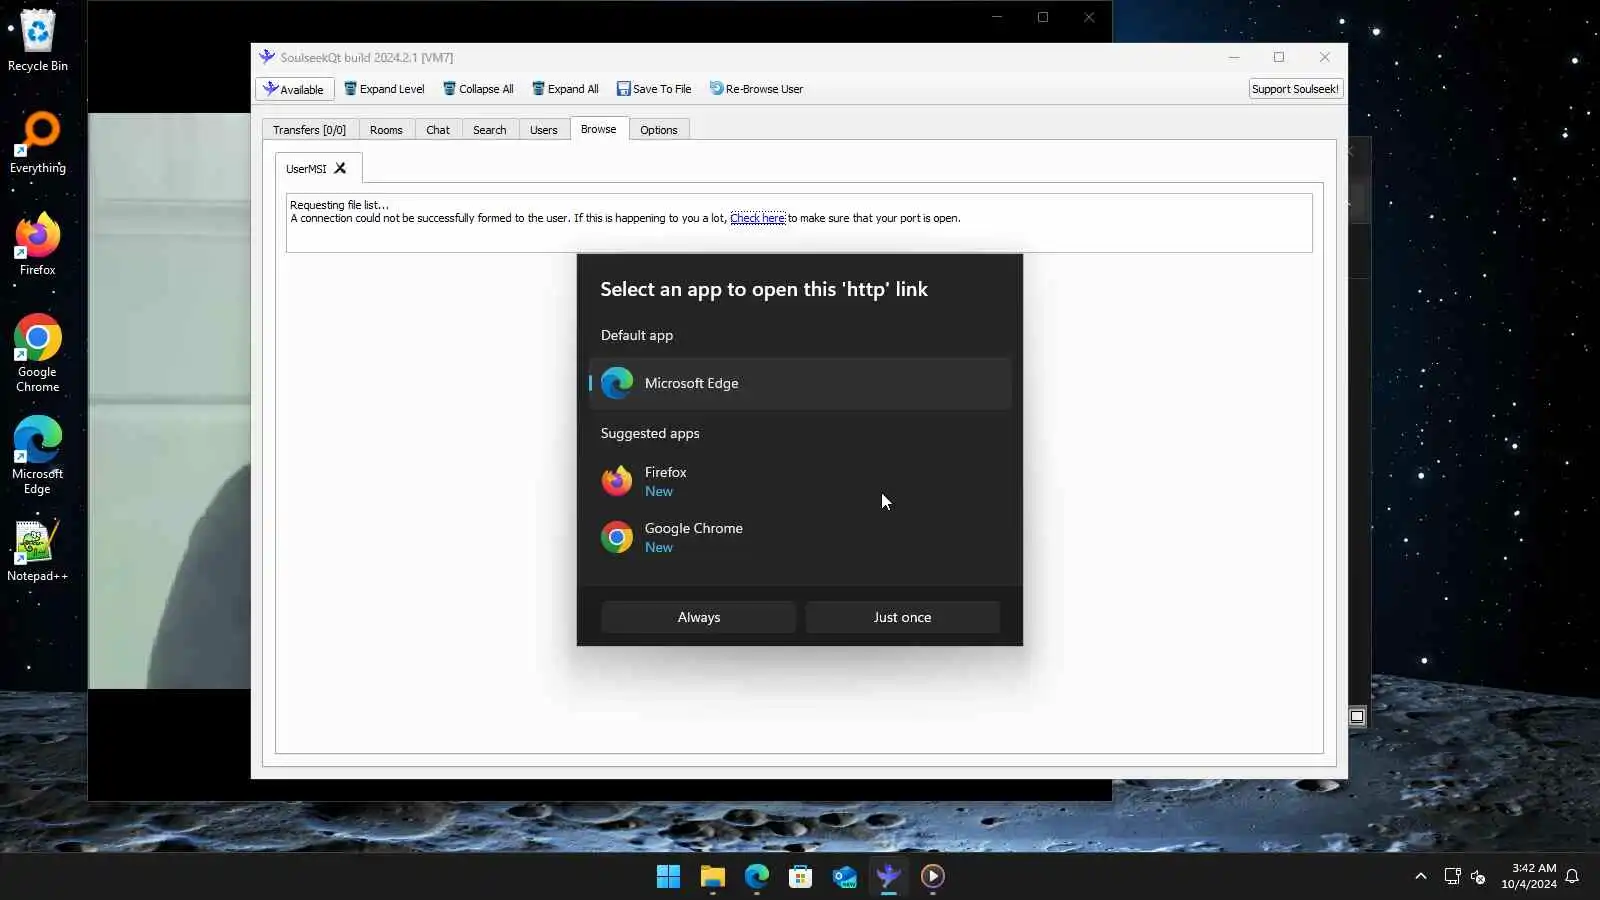The image size is (1600, 900).
Task: Open the Users tab
Action: (544, 130)
